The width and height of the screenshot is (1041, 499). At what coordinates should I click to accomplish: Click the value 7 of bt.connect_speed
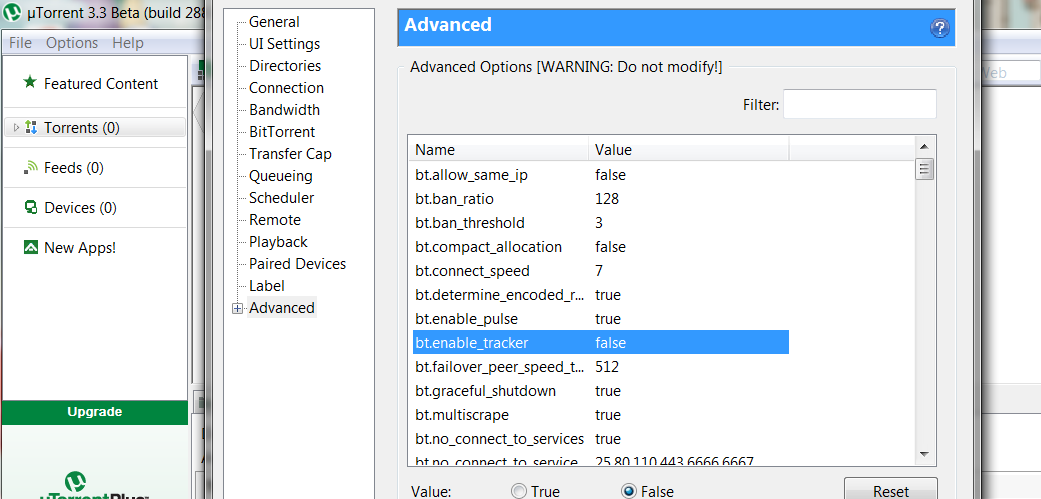coord(599,271)
